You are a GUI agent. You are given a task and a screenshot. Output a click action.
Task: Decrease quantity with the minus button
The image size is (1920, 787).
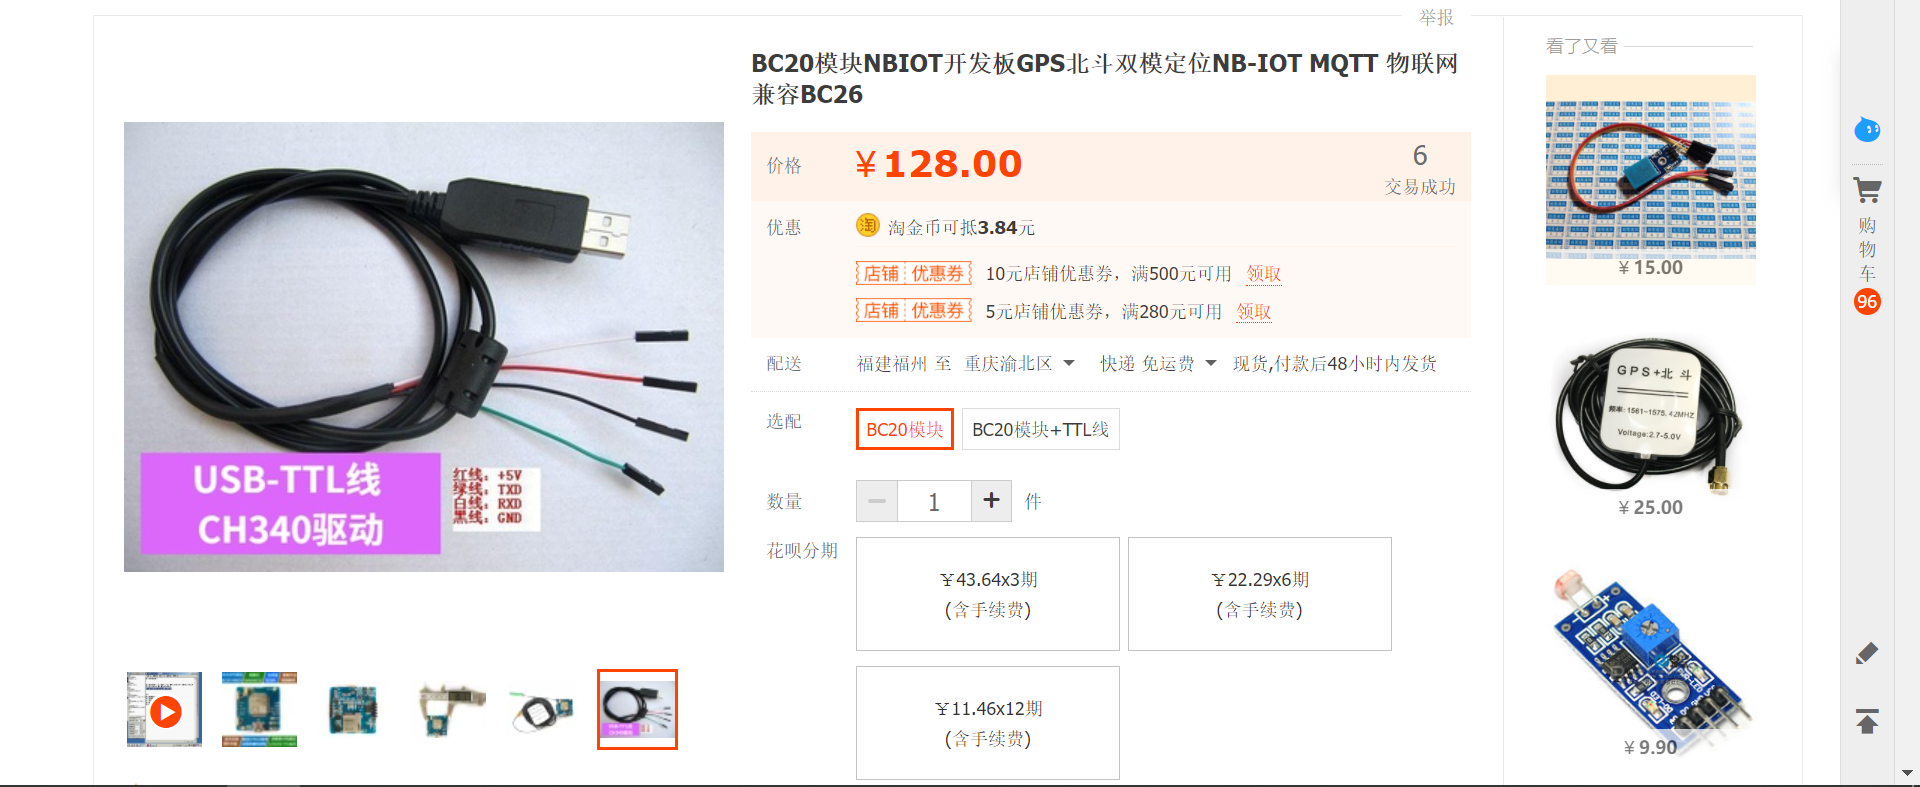tap(877, 501)
